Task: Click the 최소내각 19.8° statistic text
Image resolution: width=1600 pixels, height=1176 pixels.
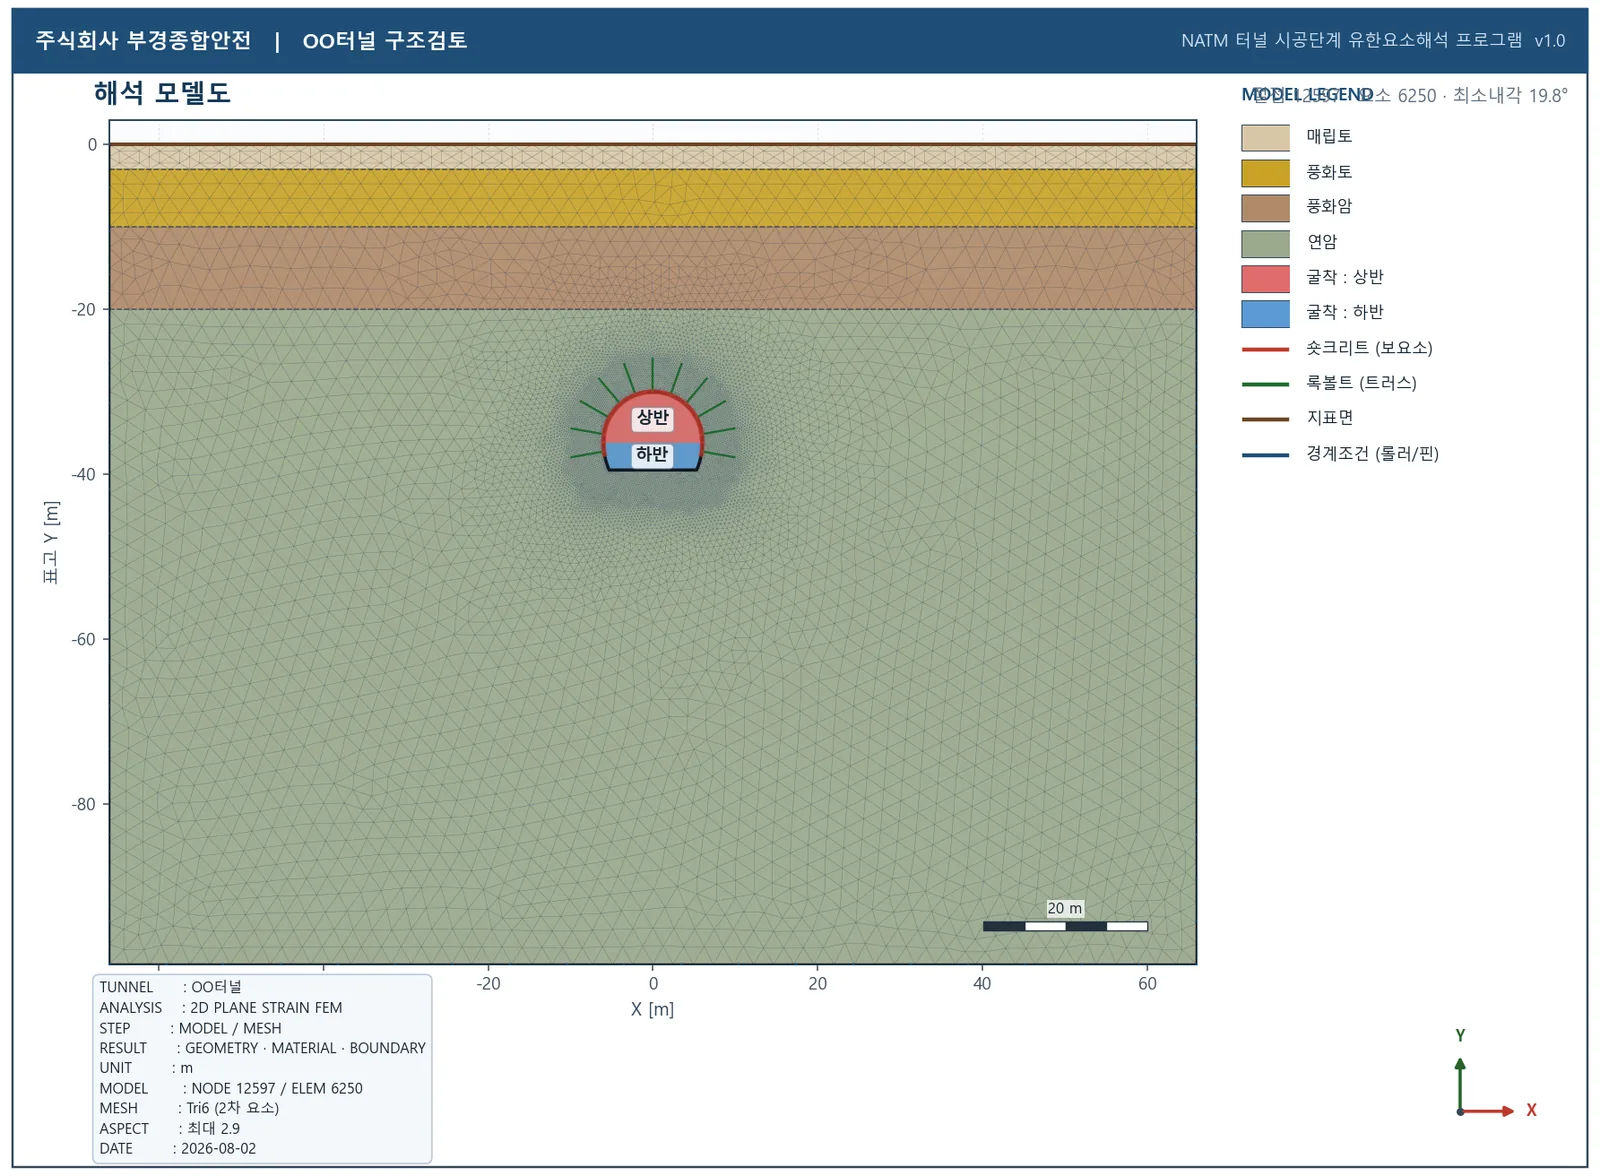Action: click(x=1510, y=95)
